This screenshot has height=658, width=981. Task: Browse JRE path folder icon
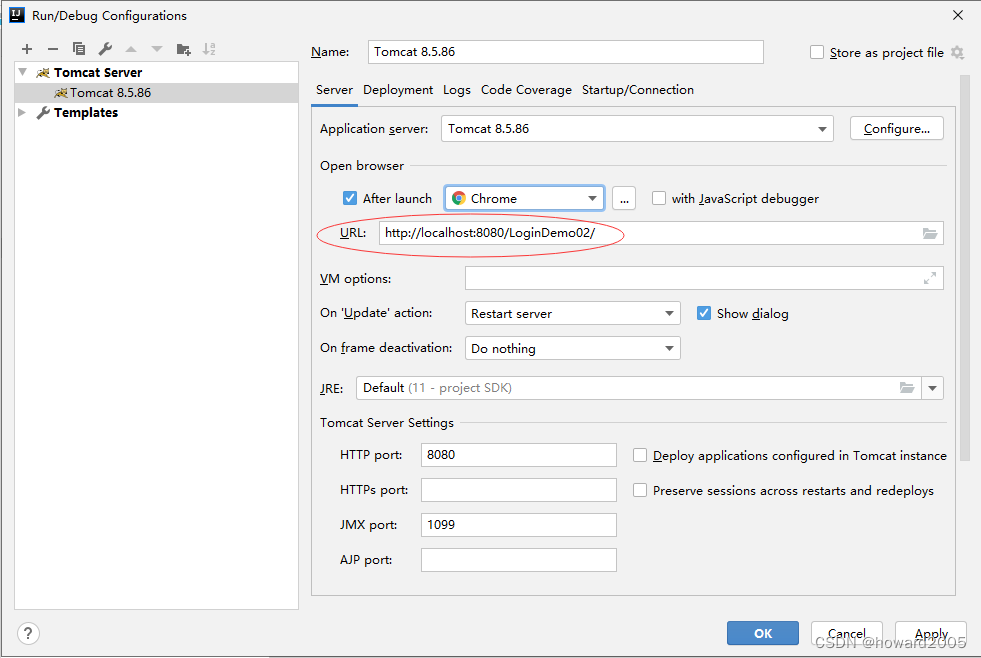907,388
